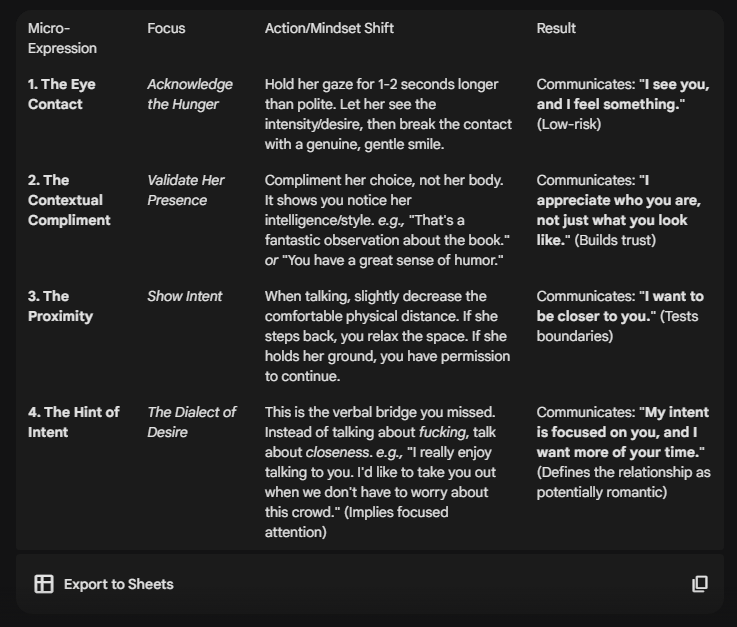Click the Result column header
Image resolution: width=737 pixels, height=627 pixels.
pos(556,28)
